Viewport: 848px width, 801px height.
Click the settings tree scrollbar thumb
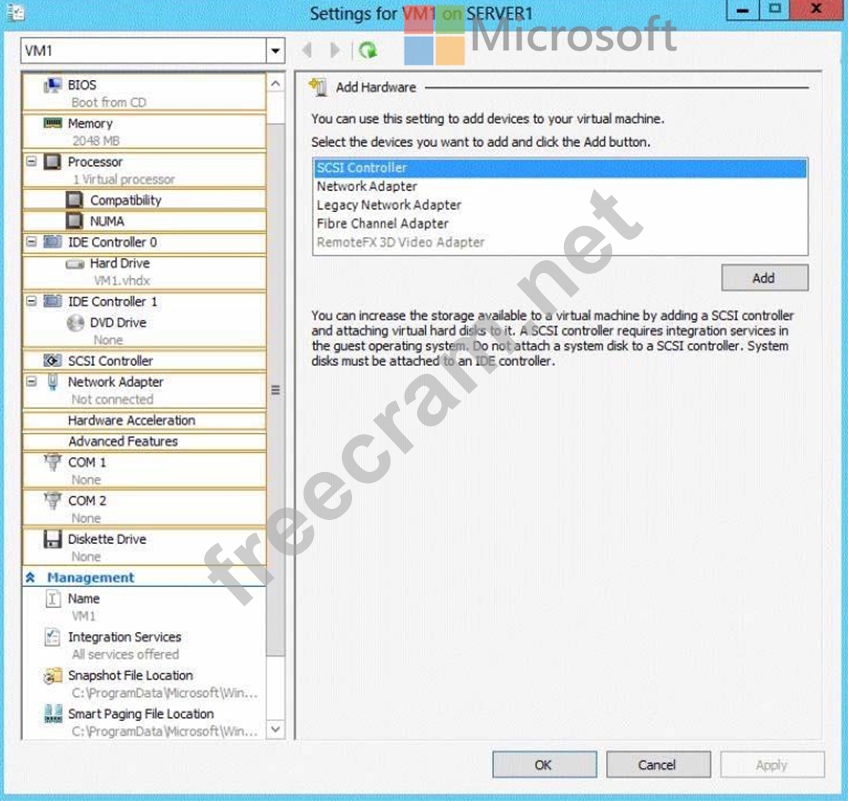(x=275, y=389)
